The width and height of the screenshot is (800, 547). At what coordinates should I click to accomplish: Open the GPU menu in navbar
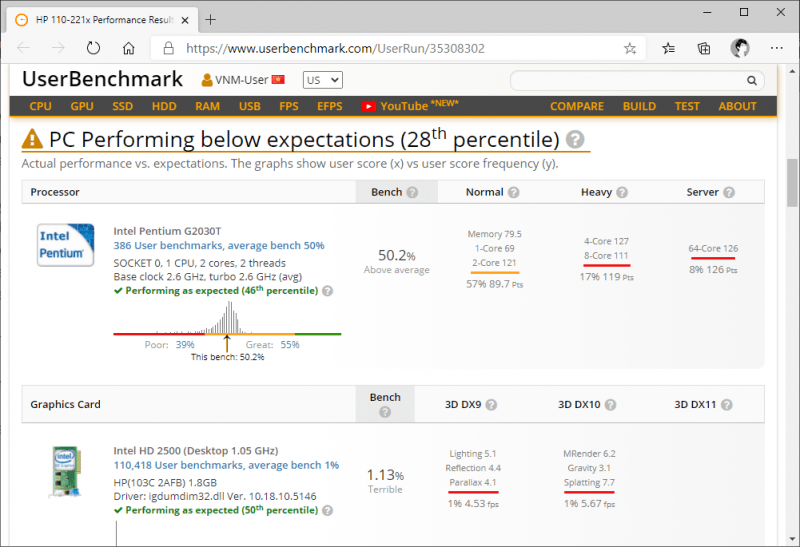pyautogui.click(x=82, y=106)
